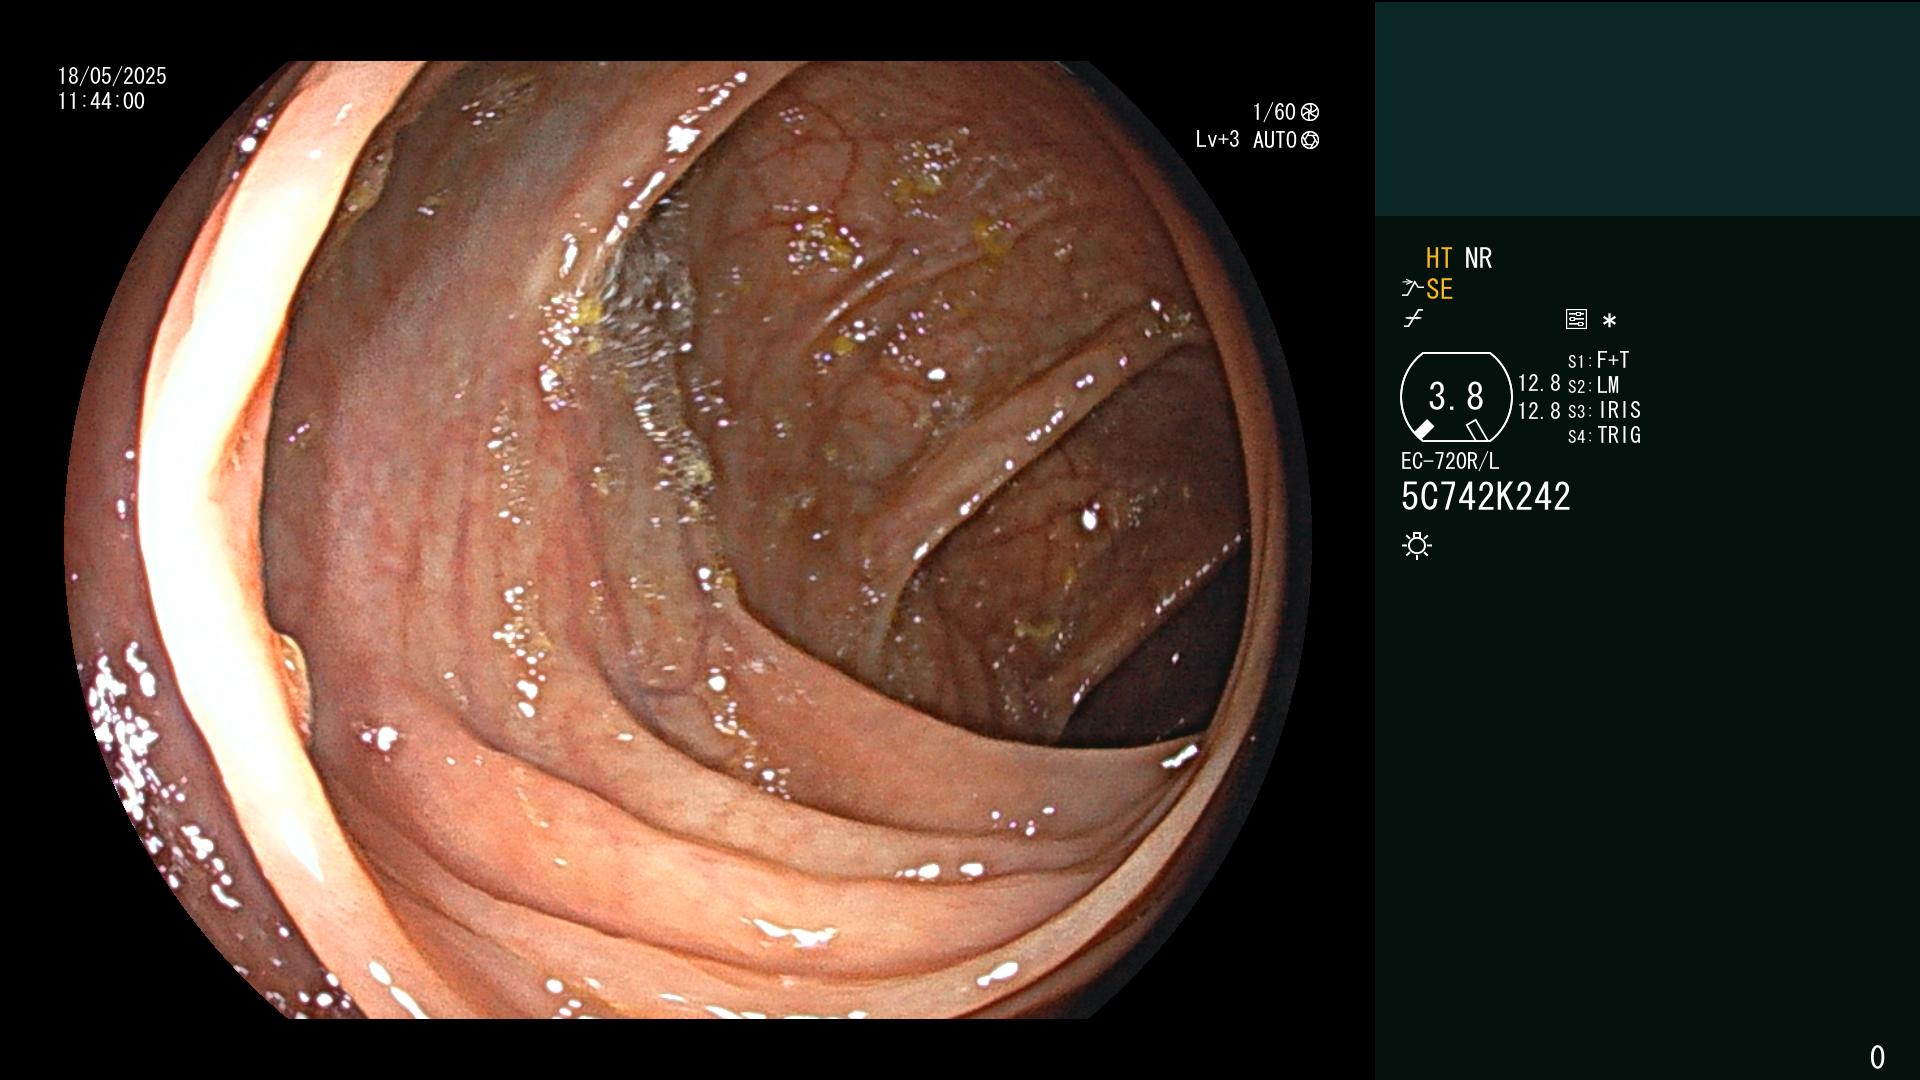Click the scope model EC-720R/L text

[x=1450, y=461]
